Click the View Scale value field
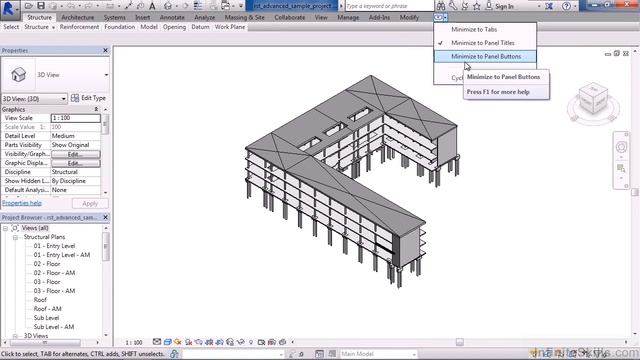Screen dimensions: 640x360 pos(76,118)
